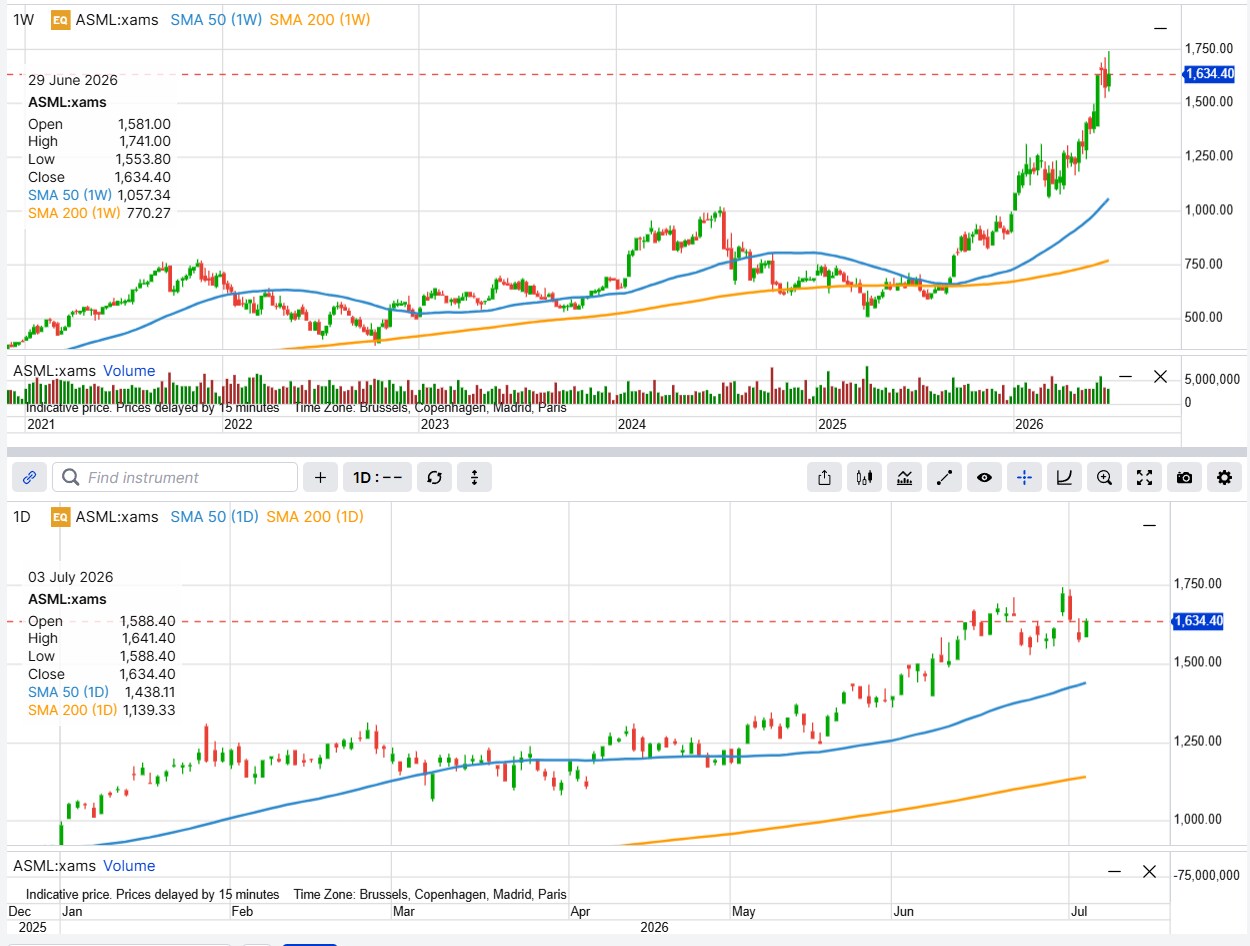Viewport: 1250px width, 946px height.
Task: Click the 1W timeframe label
Action: [24, 19]
